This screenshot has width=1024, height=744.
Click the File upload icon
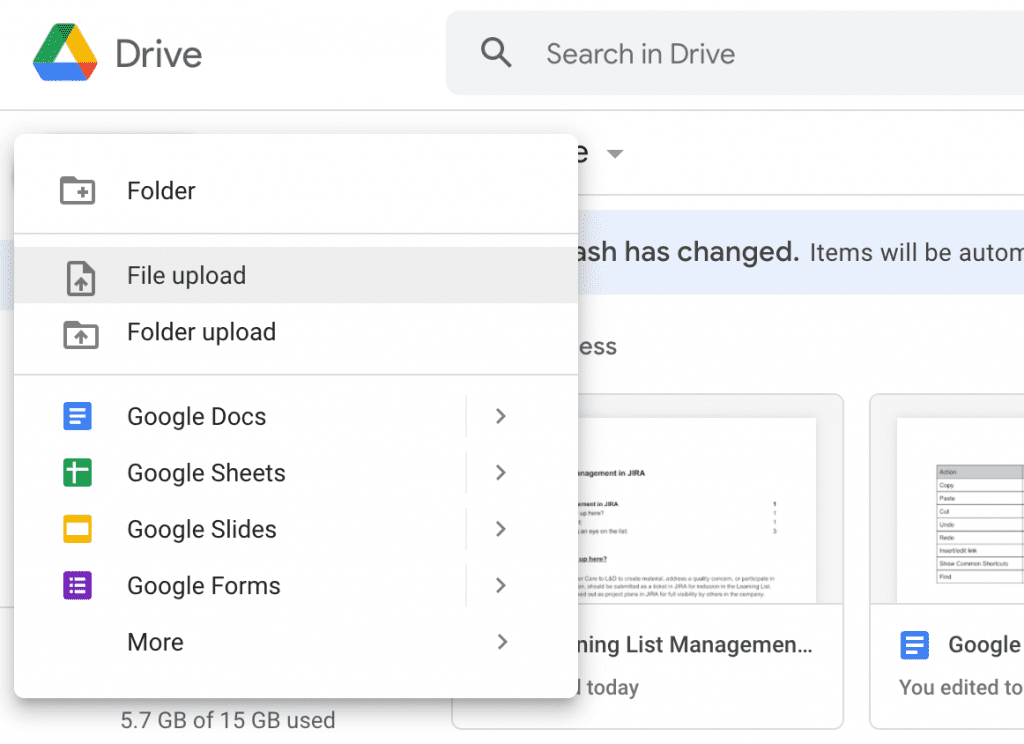click(80, 275)
